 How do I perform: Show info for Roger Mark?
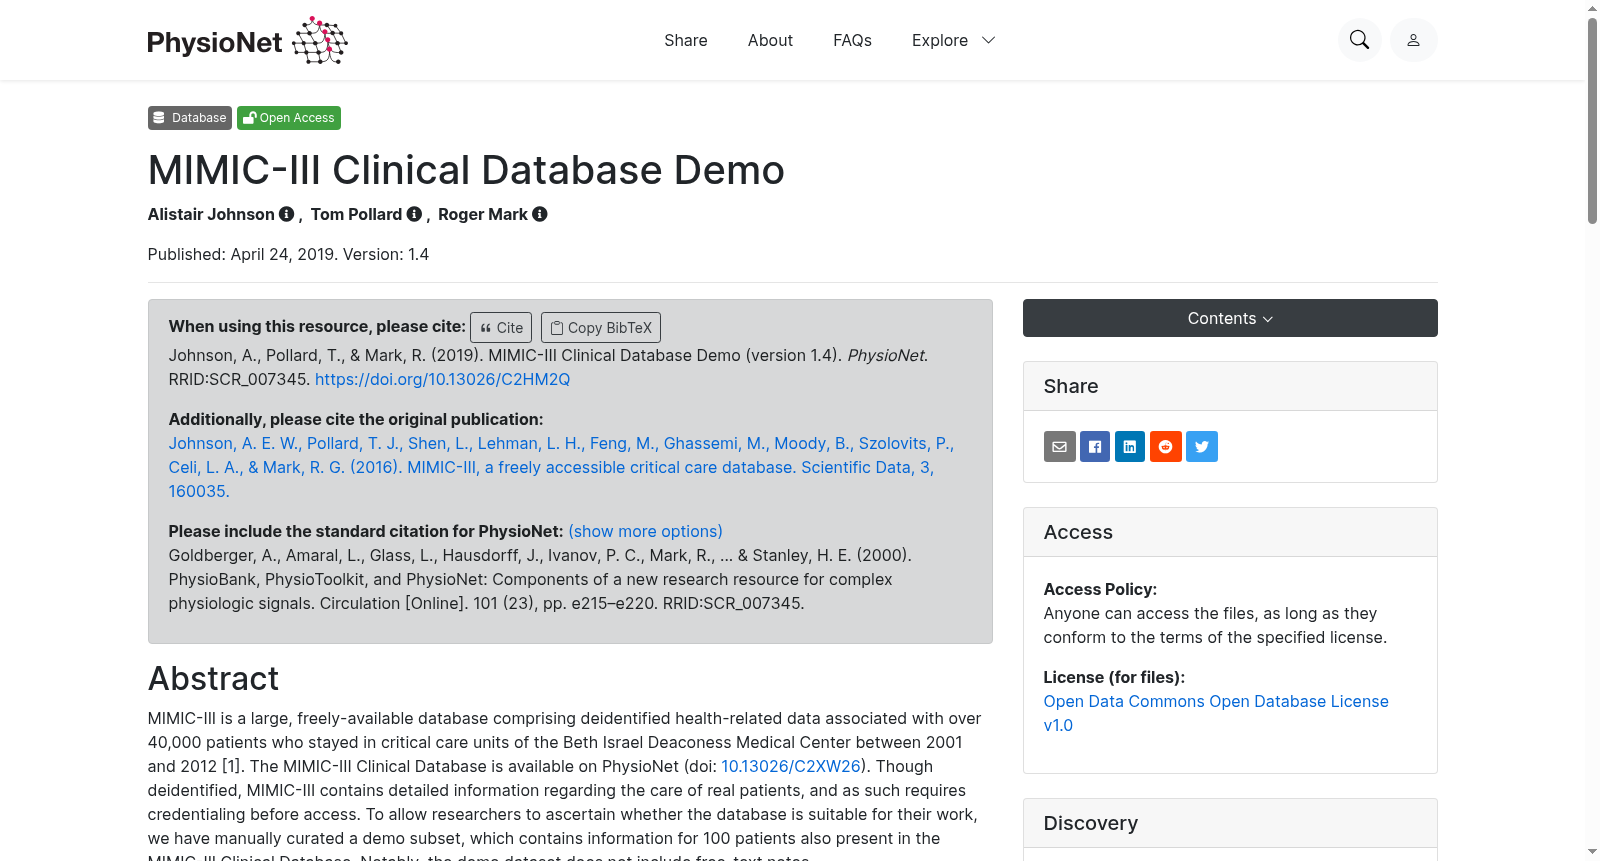(x=540, y=214)
